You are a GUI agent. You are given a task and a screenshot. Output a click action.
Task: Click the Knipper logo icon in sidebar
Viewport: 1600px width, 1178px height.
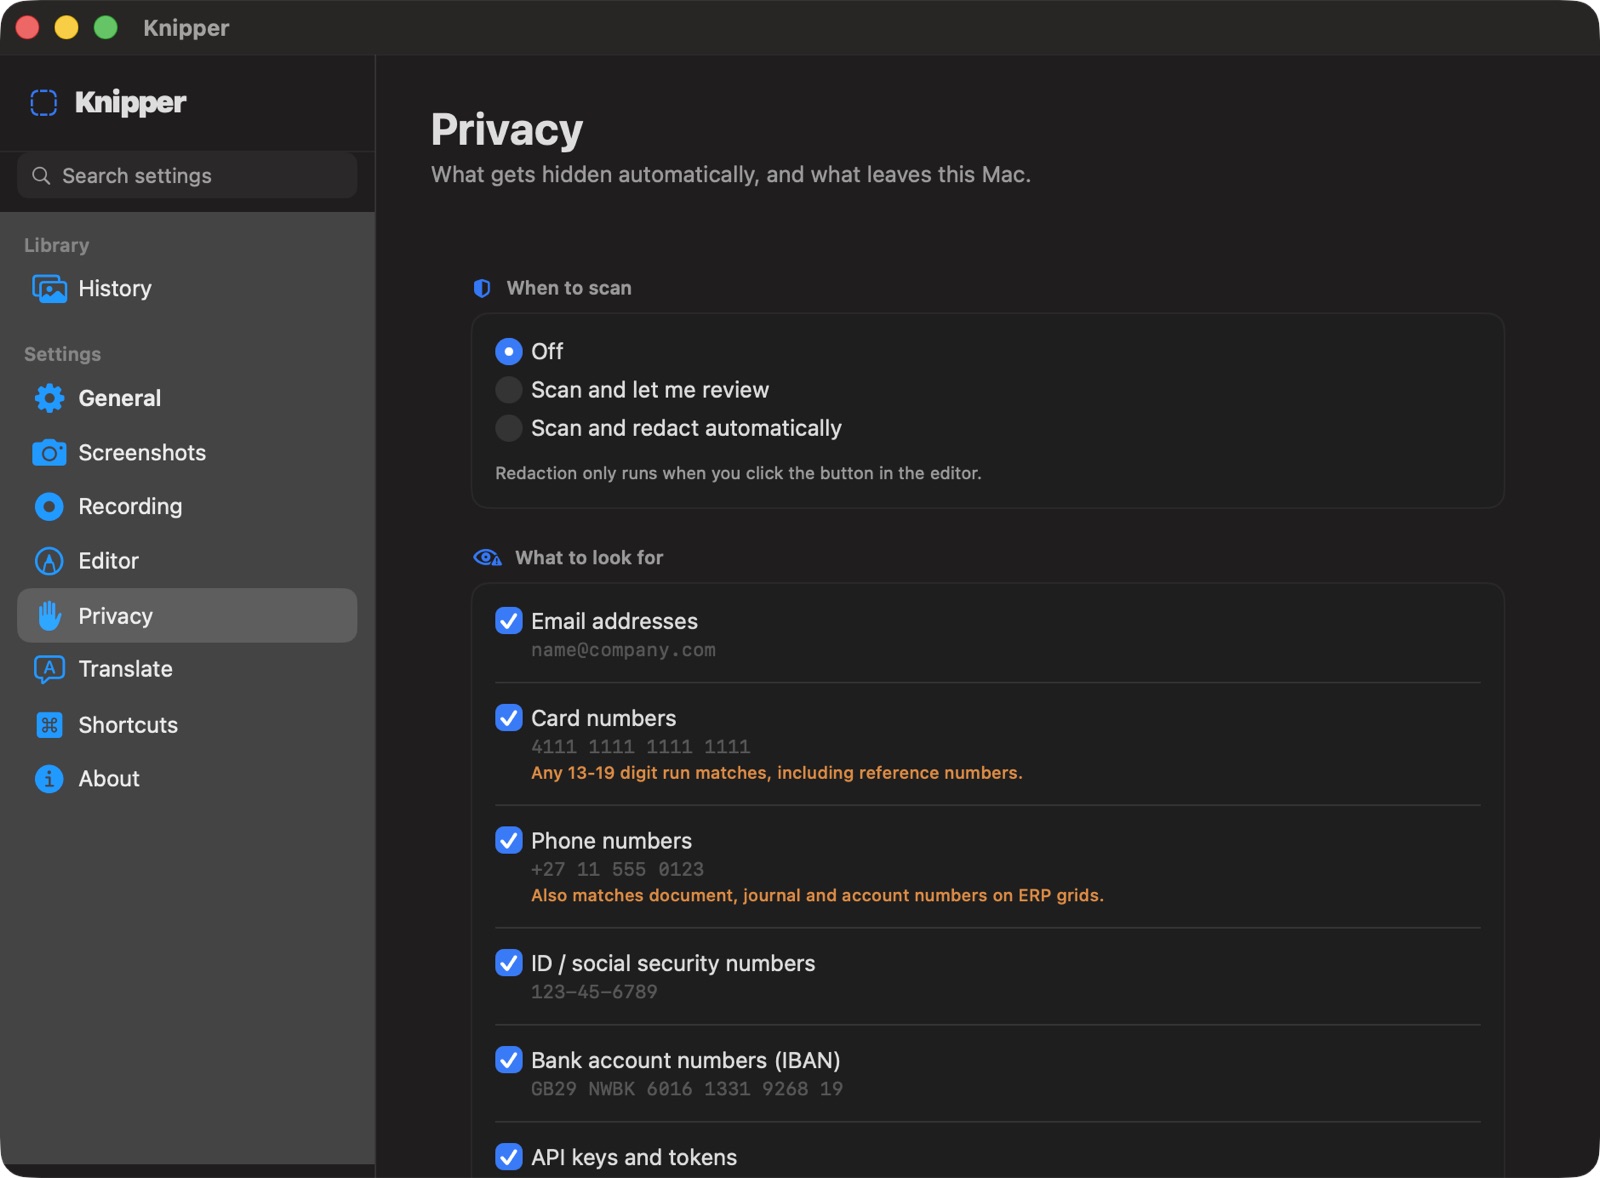tap(44, 102)
